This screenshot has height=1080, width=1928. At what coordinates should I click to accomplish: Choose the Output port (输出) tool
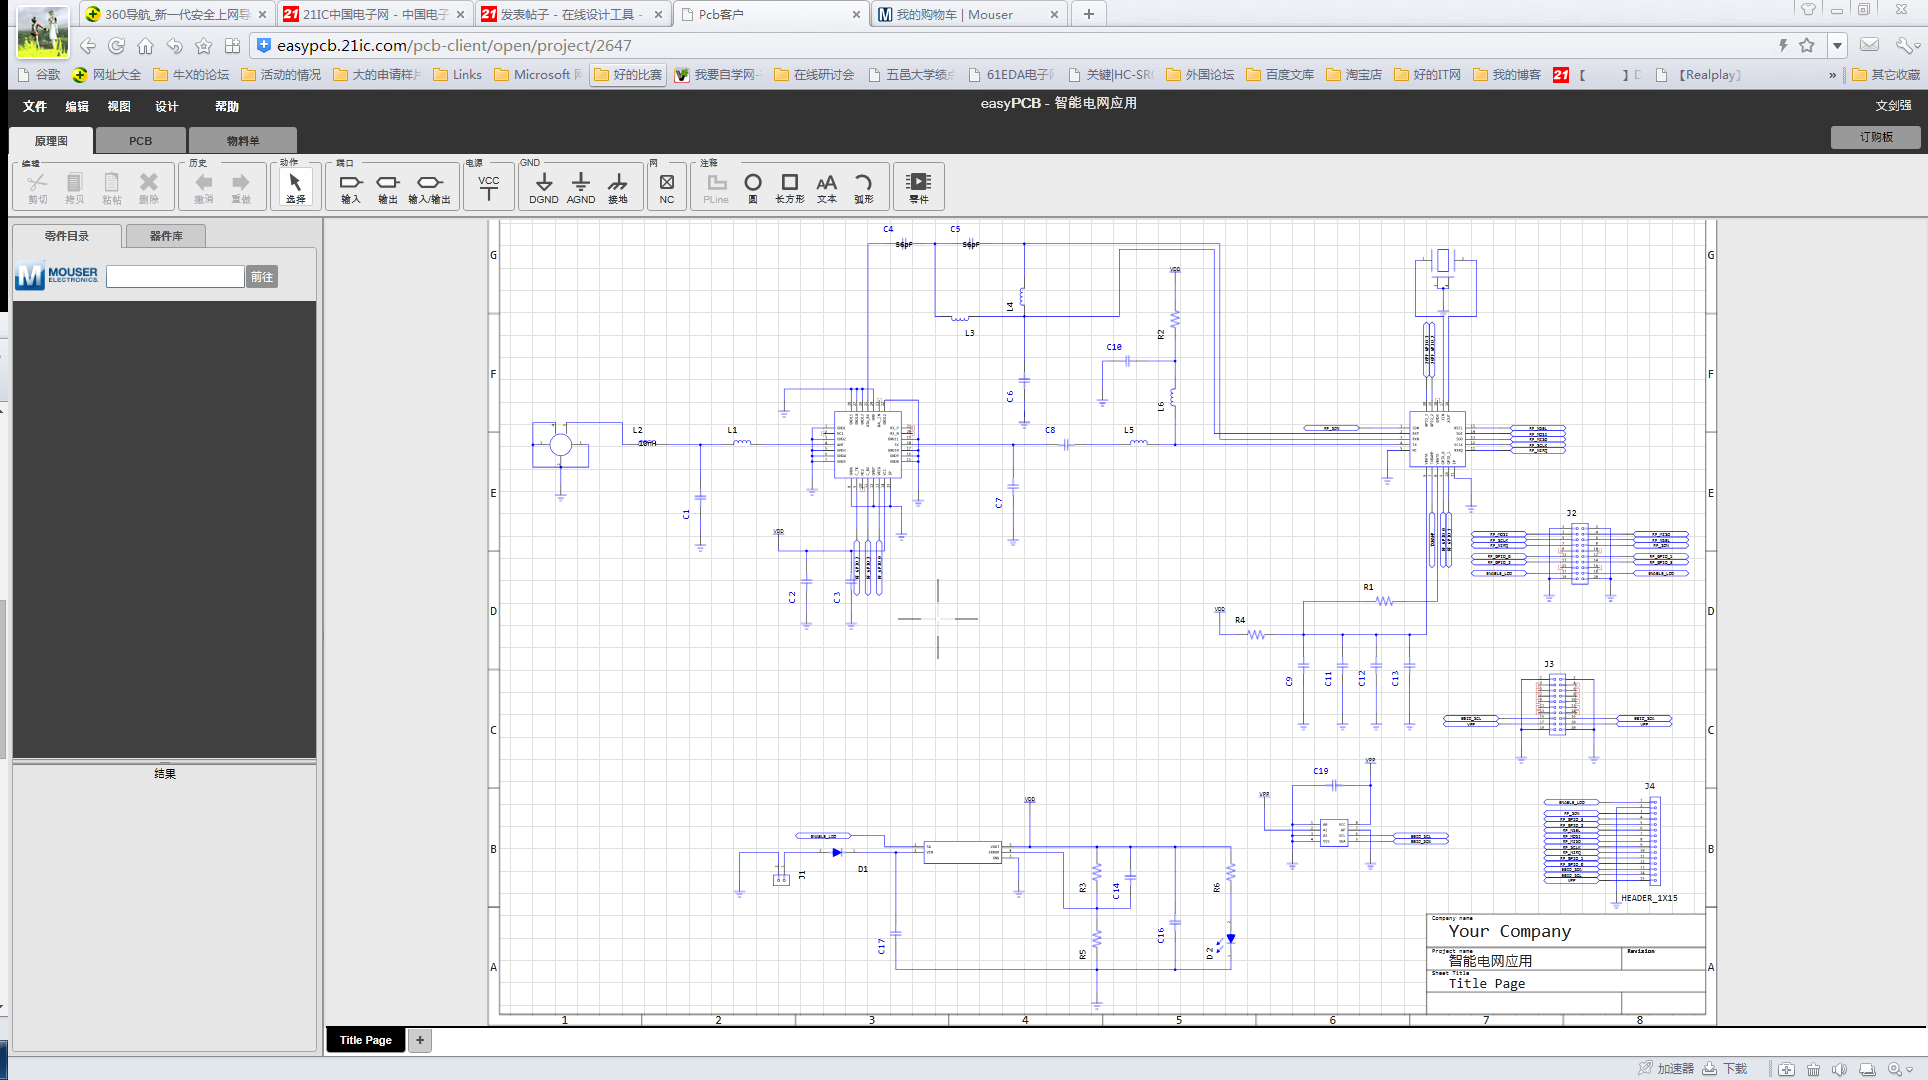coord(388,187)
